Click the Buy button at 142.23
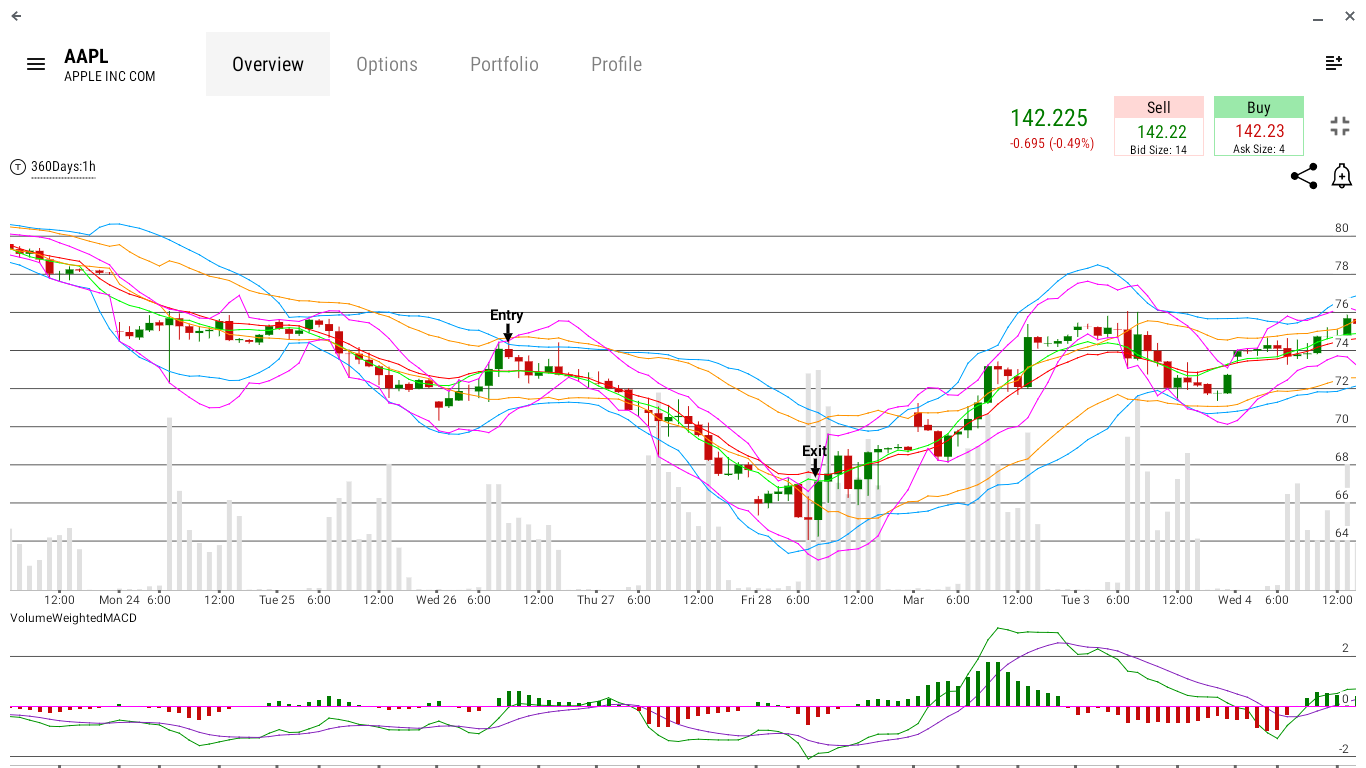 1259,126
